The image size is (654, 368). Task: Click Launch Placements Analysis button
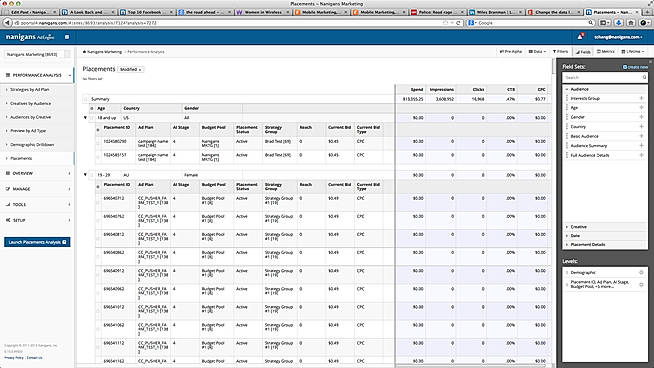[x=37, y=242]
